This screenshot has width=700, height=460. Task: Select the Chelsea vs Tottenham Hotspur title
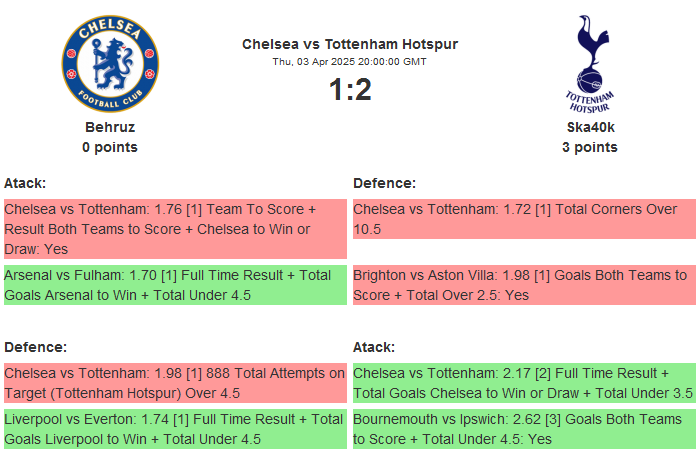tap(350, 44)
